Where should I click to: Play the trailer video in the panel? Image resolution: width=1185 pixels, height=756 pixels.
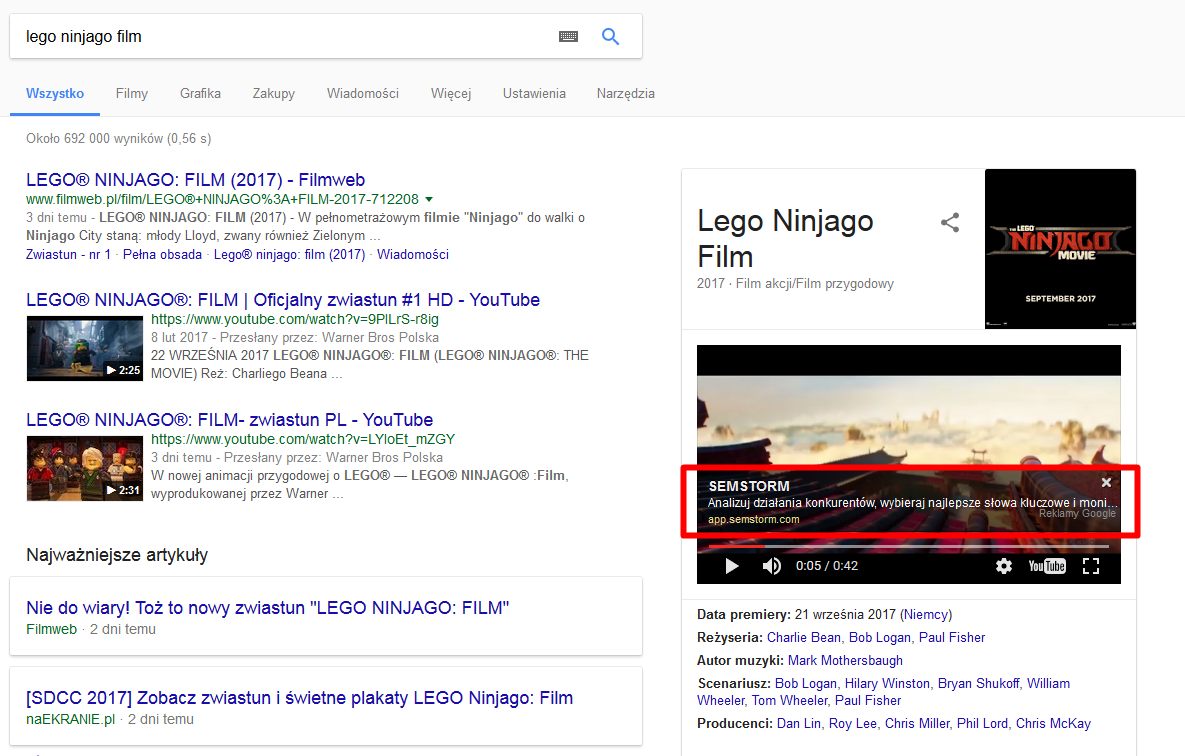pyautogui.click(x=732, y=566)
